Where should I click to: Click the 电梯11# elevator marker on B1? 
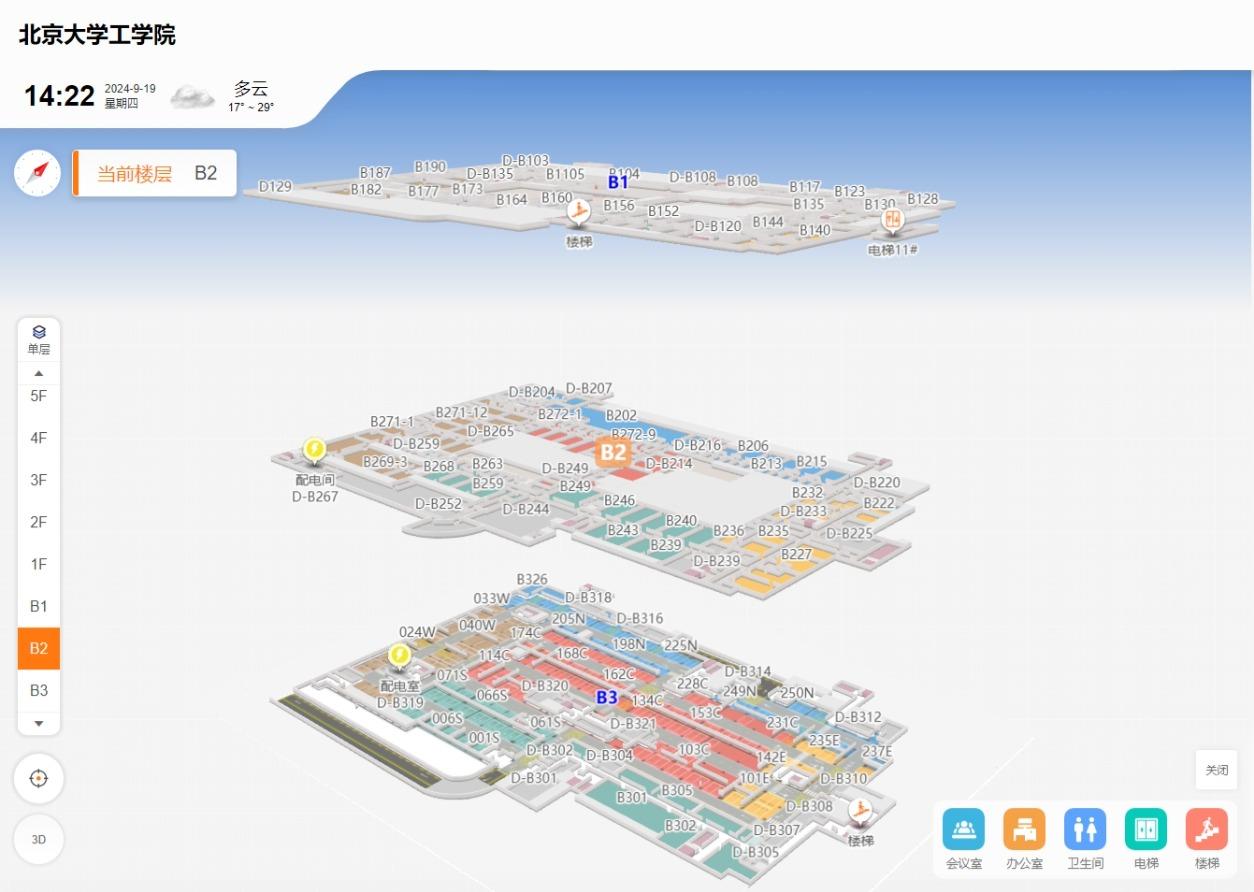point(892,220)
